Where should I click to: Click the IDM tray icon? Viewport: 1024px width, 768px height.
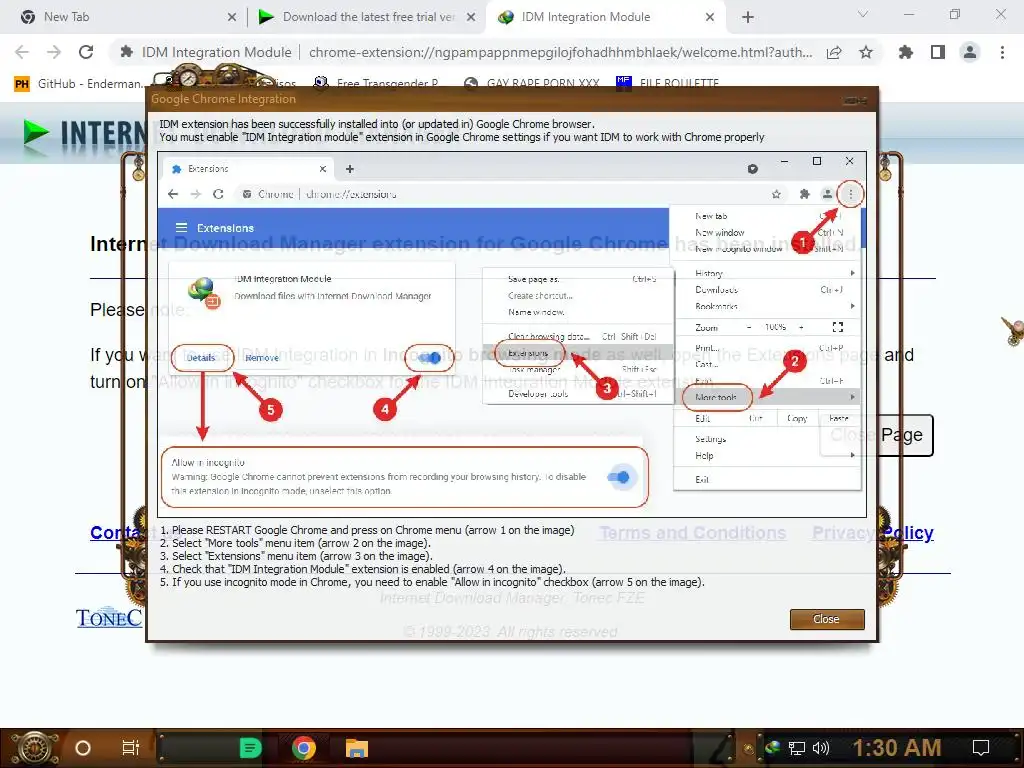tap(773, 748)
